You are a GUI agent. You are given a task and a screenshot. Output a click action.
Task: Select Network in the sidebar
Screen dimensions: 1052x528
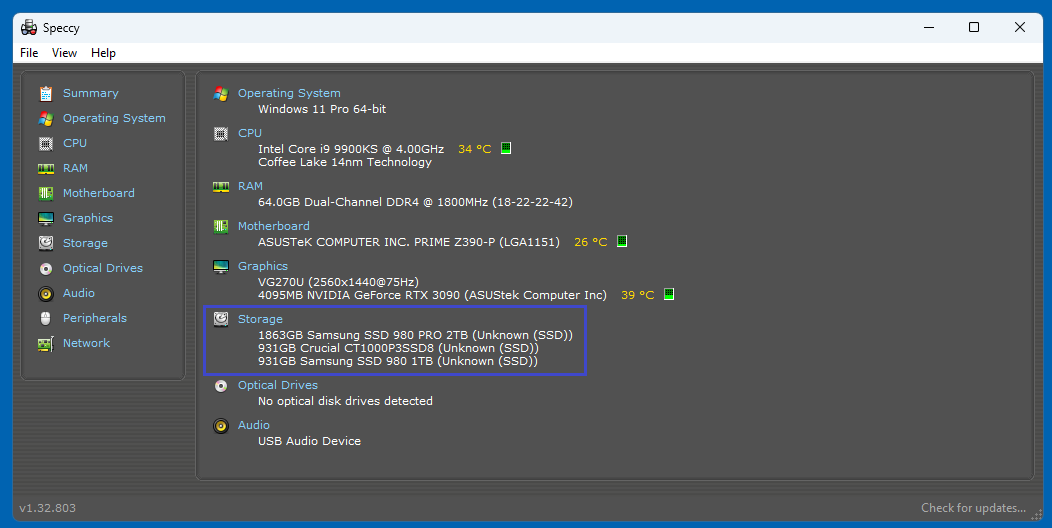click(x=87, y=343)
